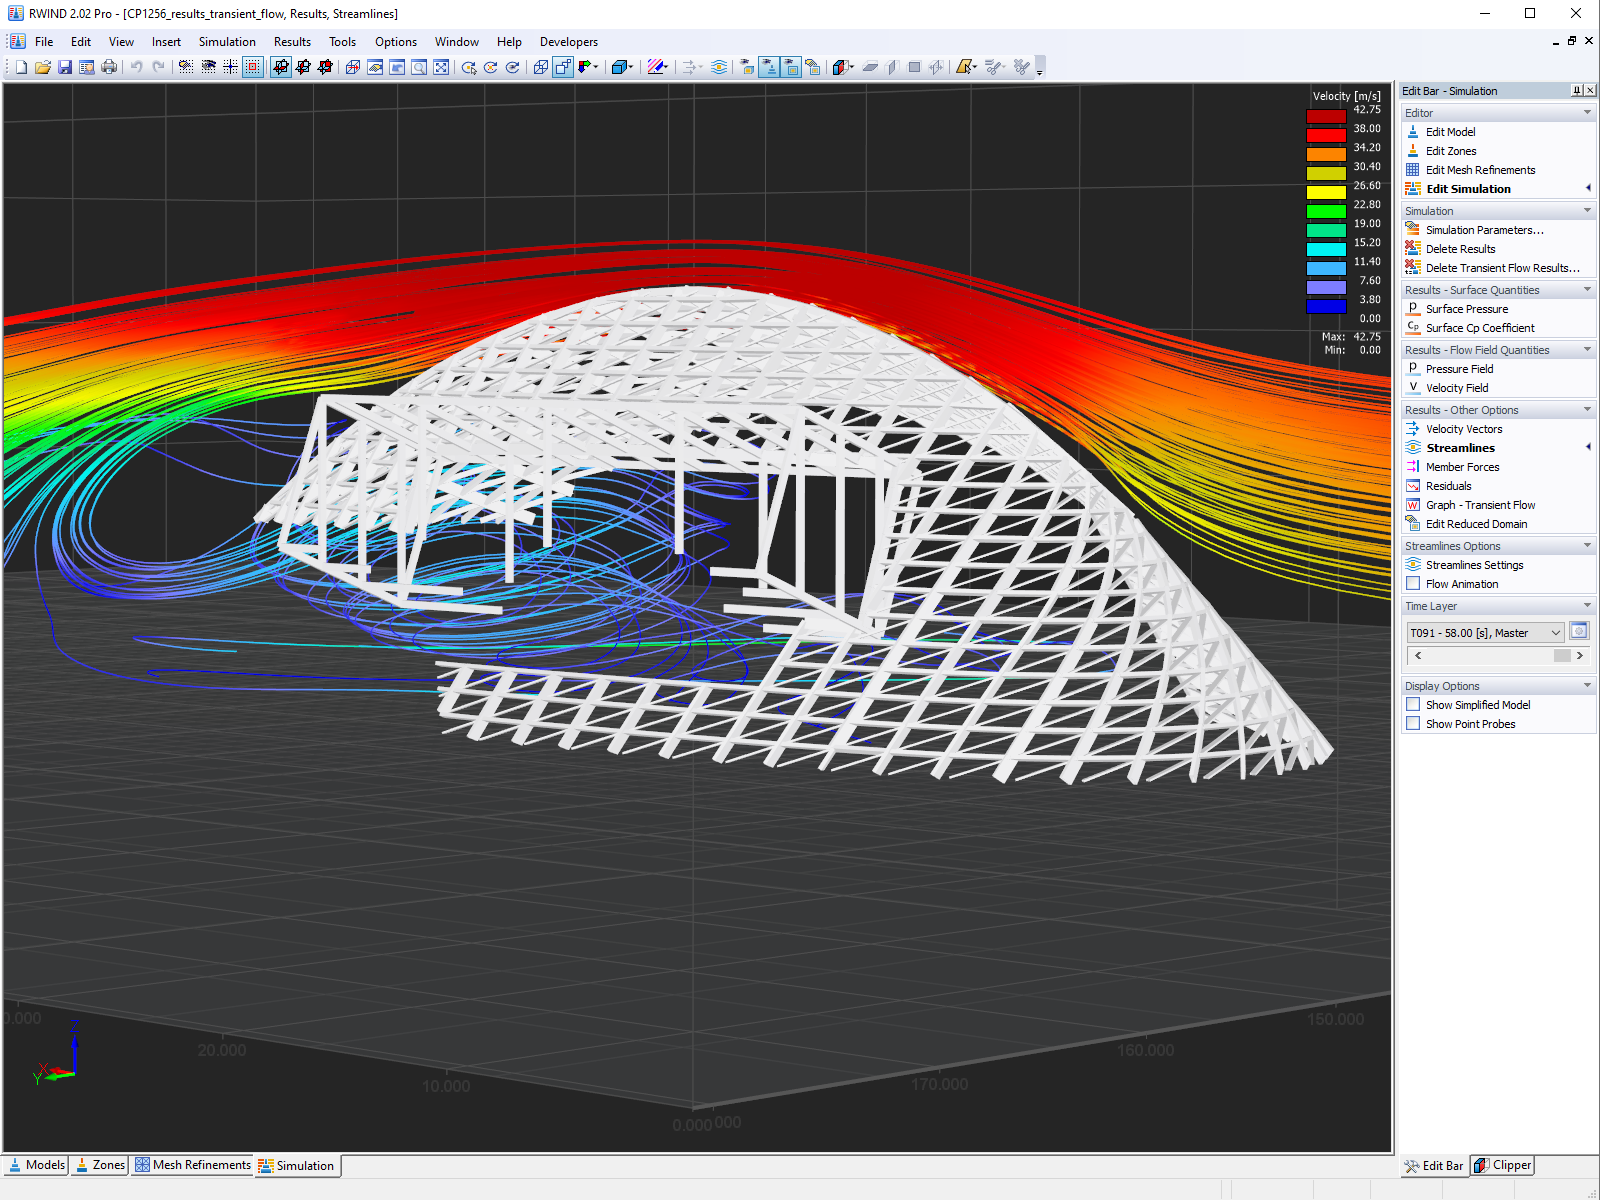This screenshot has height=1200, width=1600.
Task: Click Edit Model in the Editor section
Action: [x=1450, y=132]
